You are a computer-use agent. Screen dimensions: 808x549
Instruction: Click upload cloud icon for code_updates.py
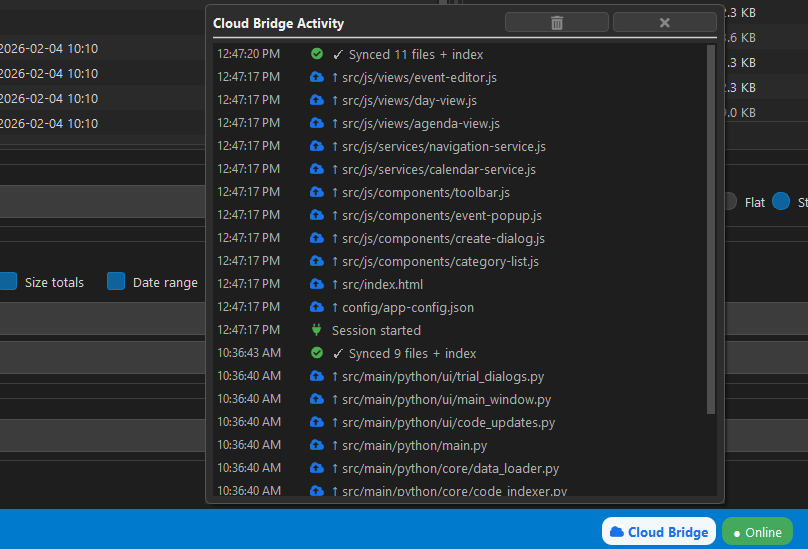click(x=317, y=422)
